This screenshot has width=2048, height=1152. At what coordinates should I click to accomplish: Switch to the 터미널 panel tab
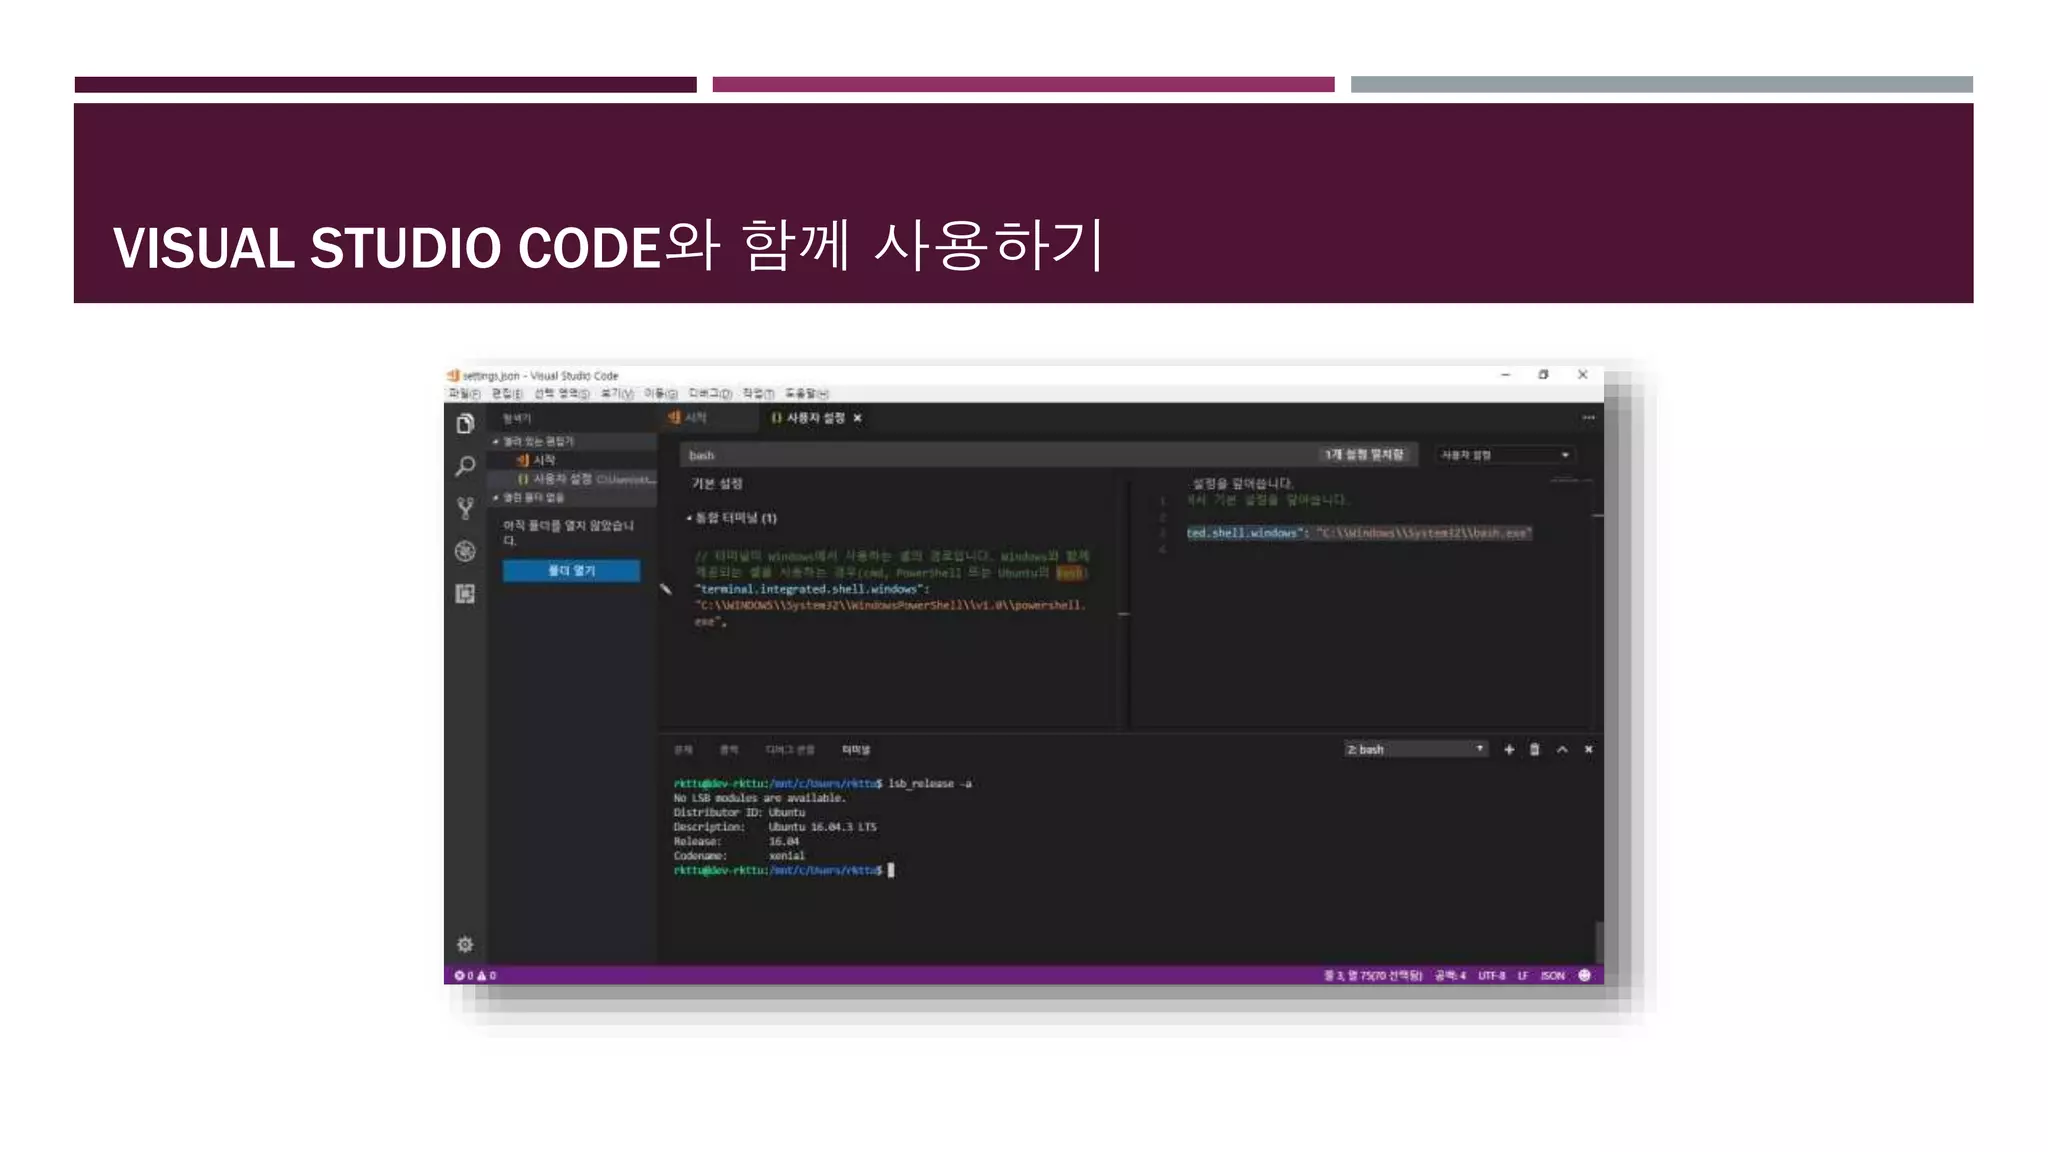tap(856, 749)
